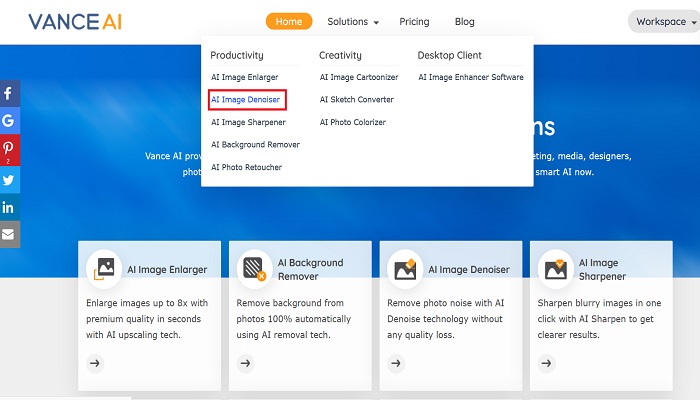This screenshot has width=700, height=400.
Task: Click the Desktop Client column heading
Action: pos(450,55)
